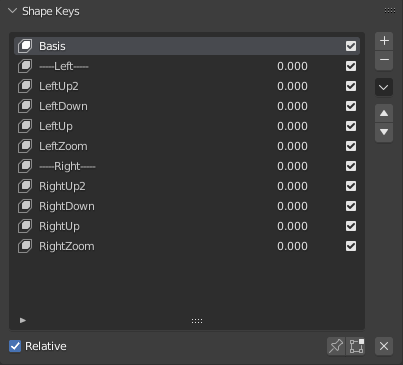Select the RightZoom shape key name

67,246
